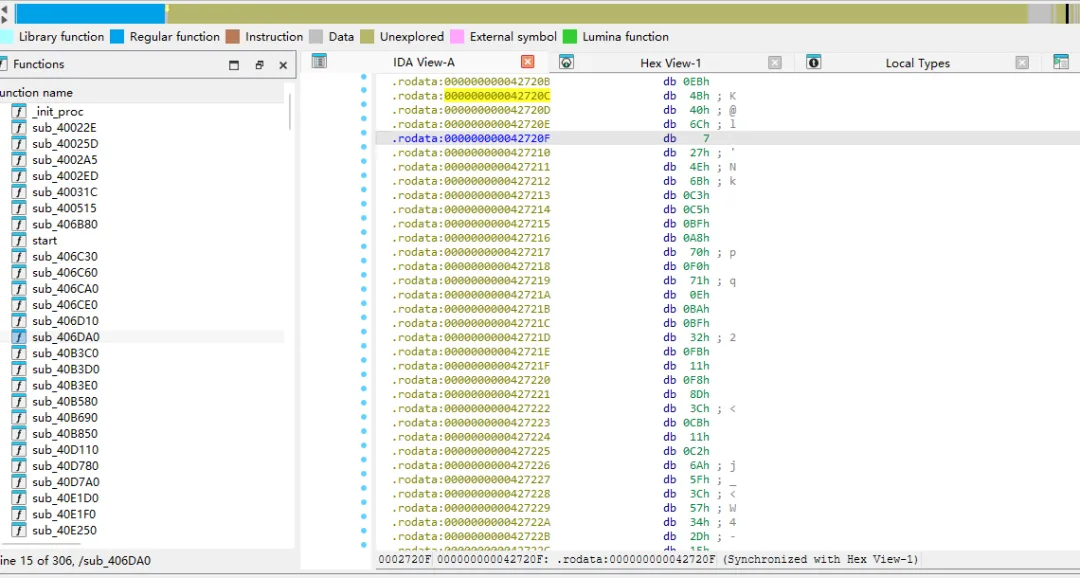Select function sub_406B80

coord(65,225)
